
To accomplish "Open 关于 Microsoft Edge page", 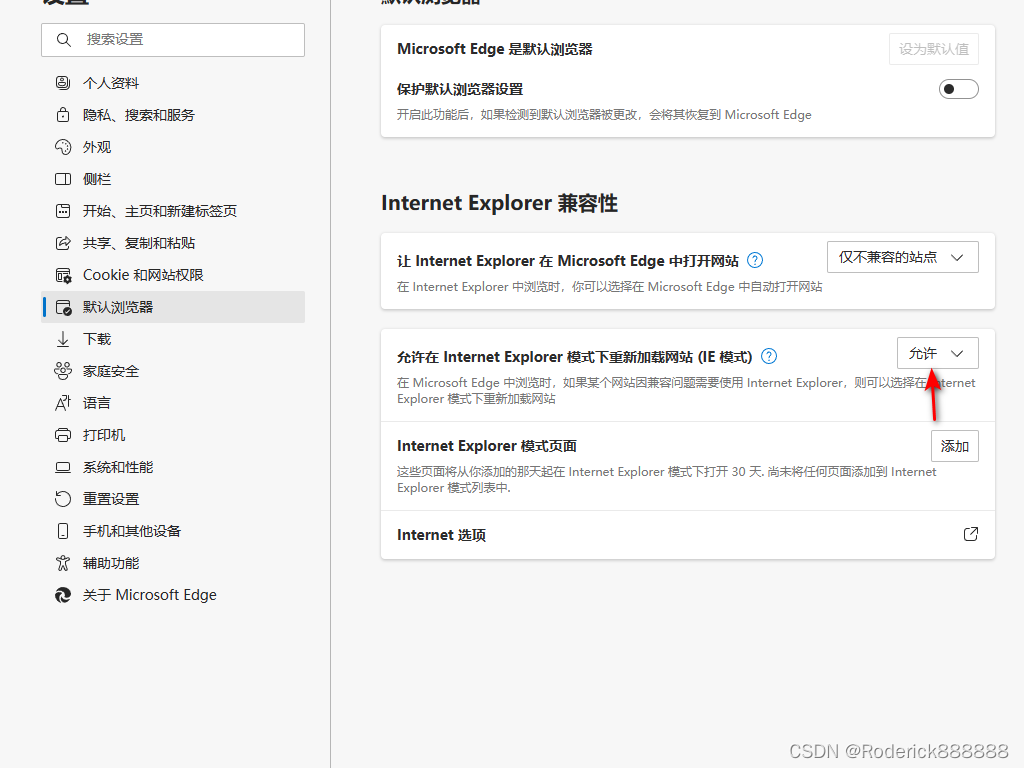I will pos(173,595).
